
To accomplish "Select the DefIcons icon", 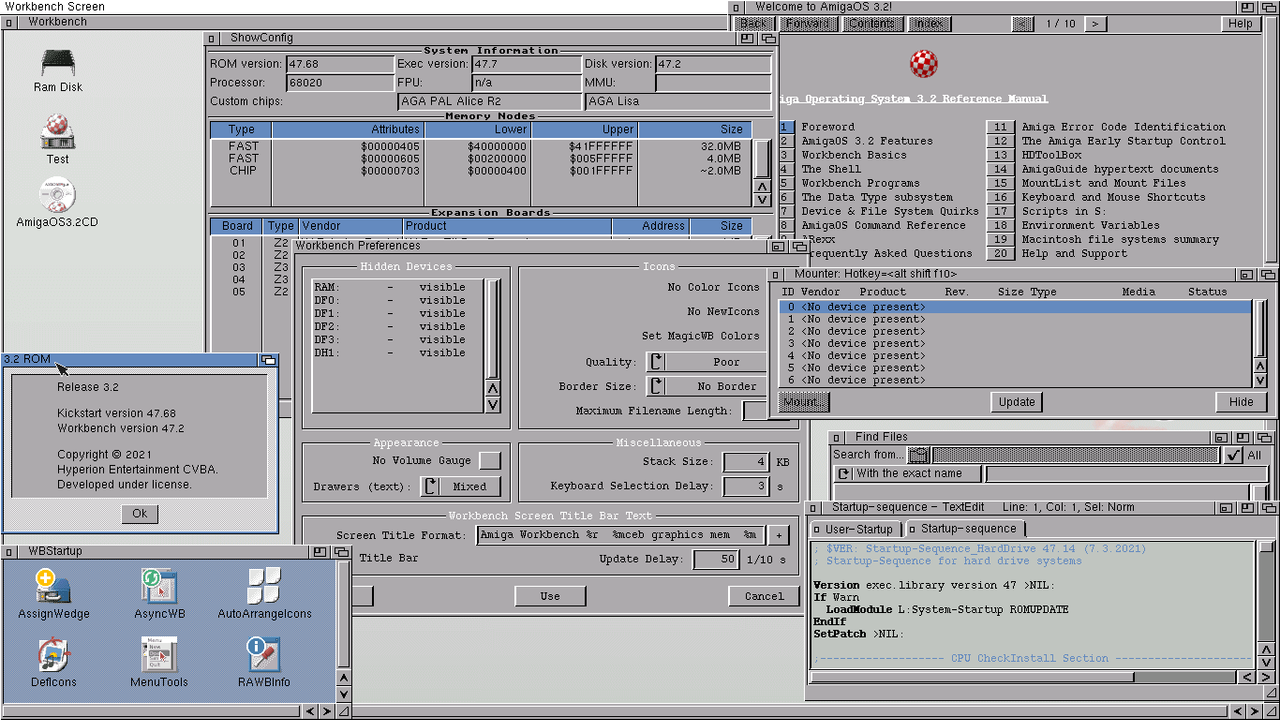I will coord(53,656).
